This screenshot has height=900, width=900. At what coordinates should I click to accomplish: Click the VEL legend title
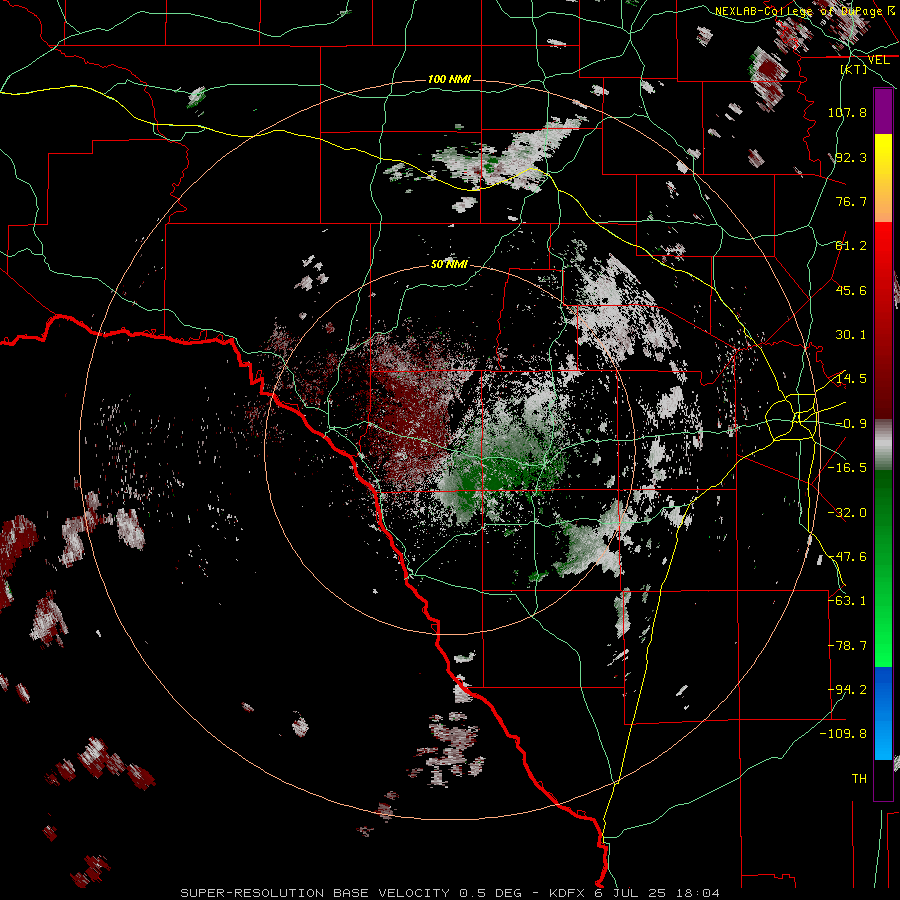point(879,60)
